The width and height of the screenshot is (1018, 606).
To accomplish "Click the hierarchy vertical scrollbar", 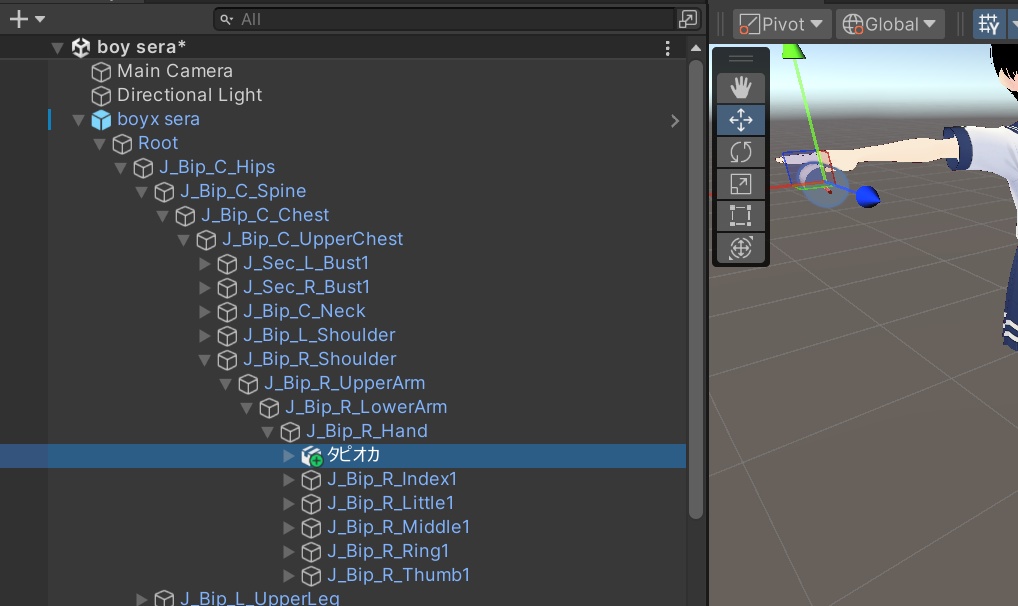I will coord(696,290).
